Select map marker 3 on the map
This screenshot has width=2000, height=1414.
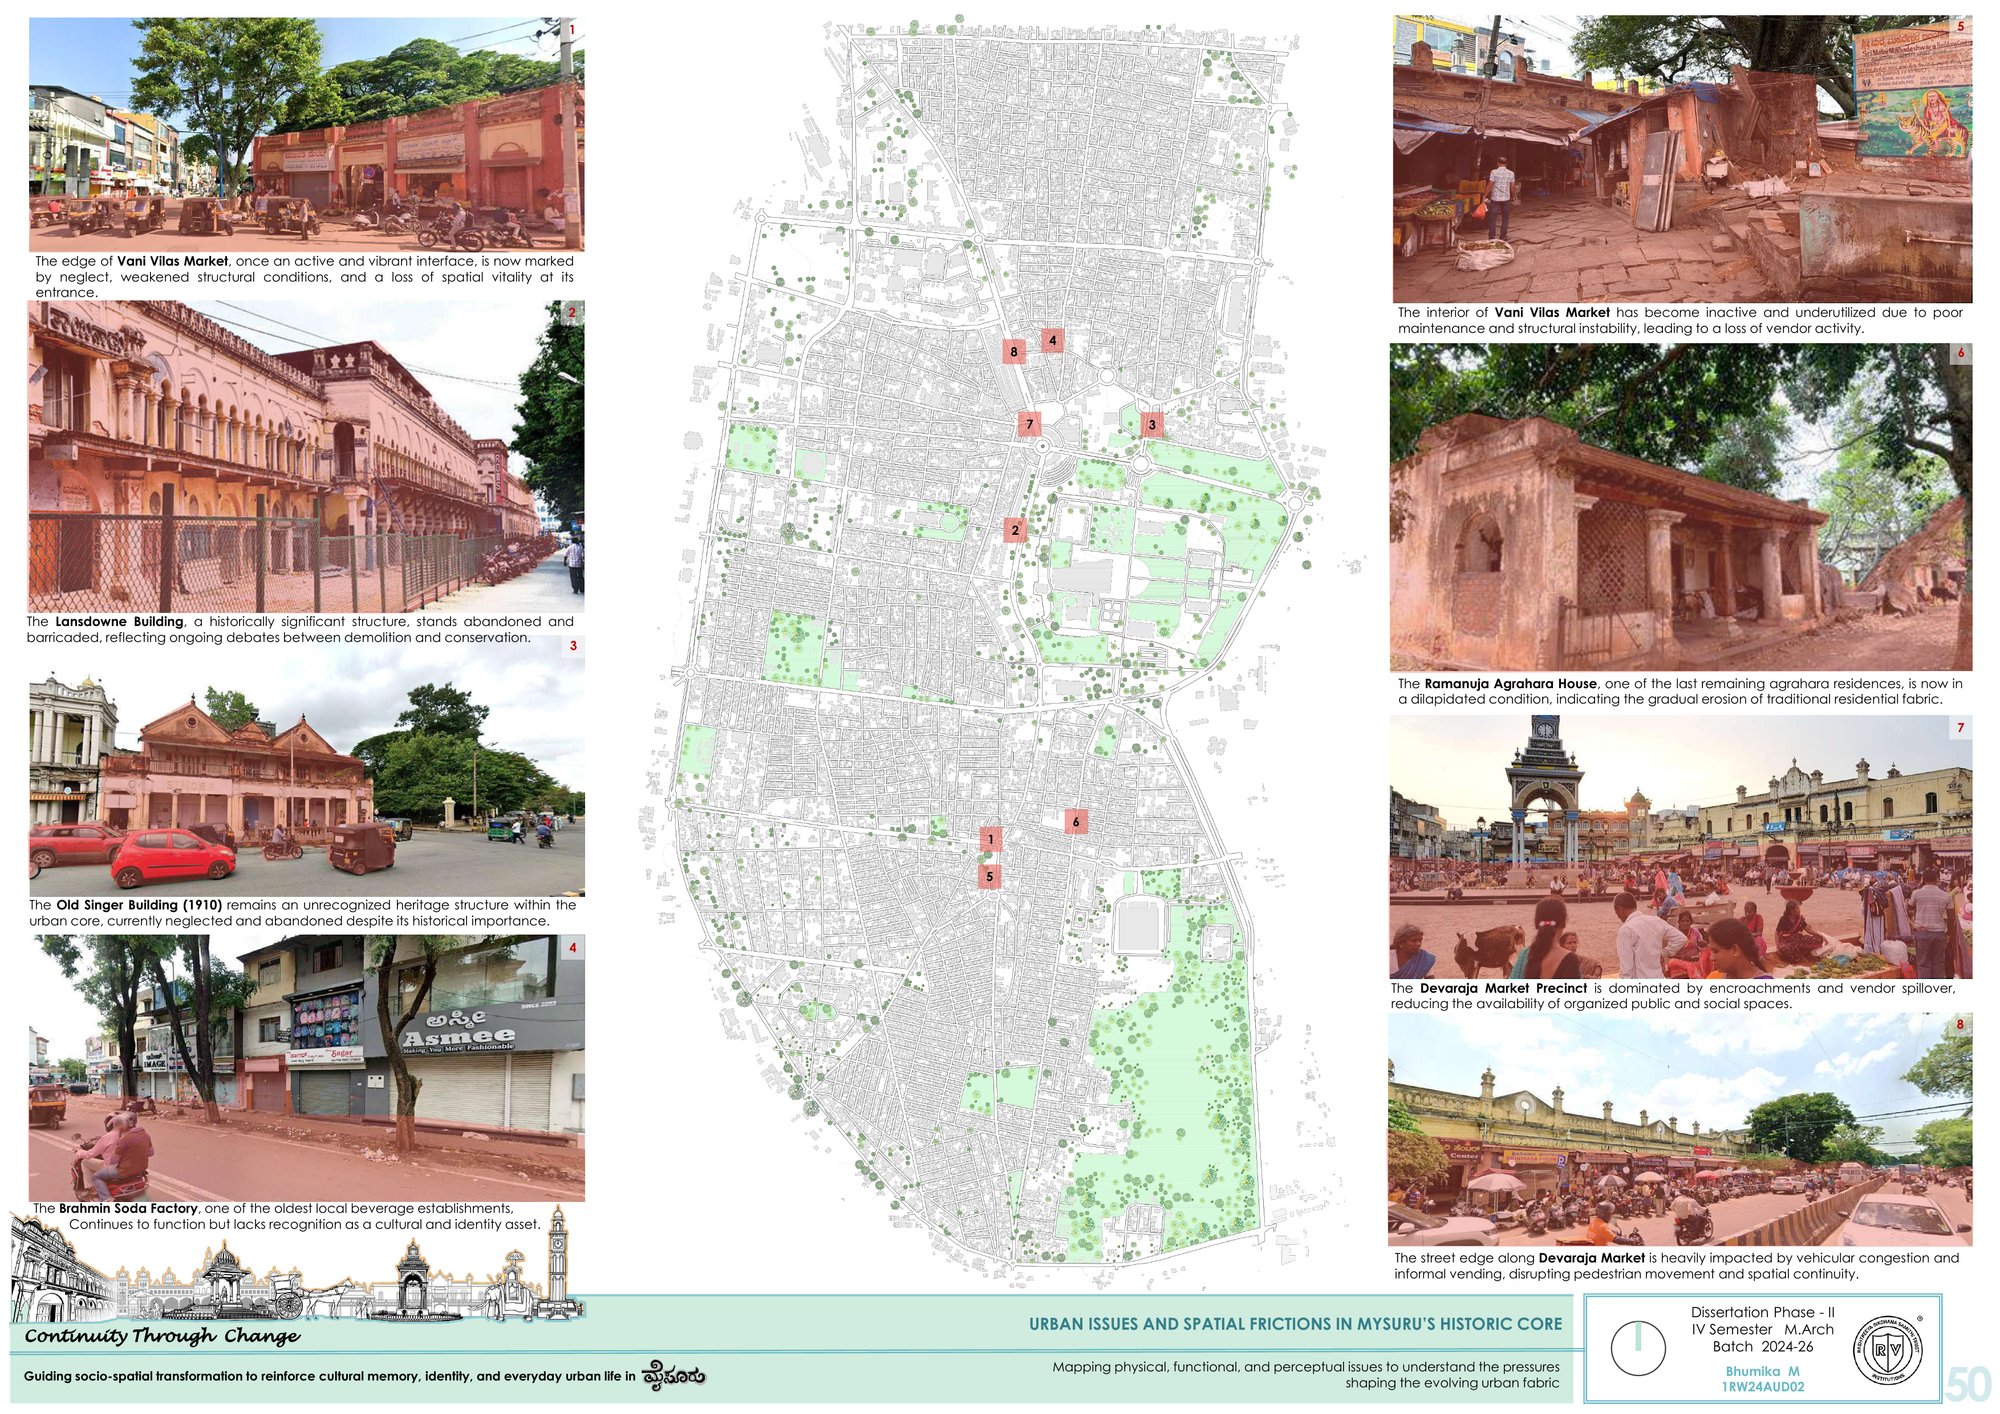pos(1152,424)
